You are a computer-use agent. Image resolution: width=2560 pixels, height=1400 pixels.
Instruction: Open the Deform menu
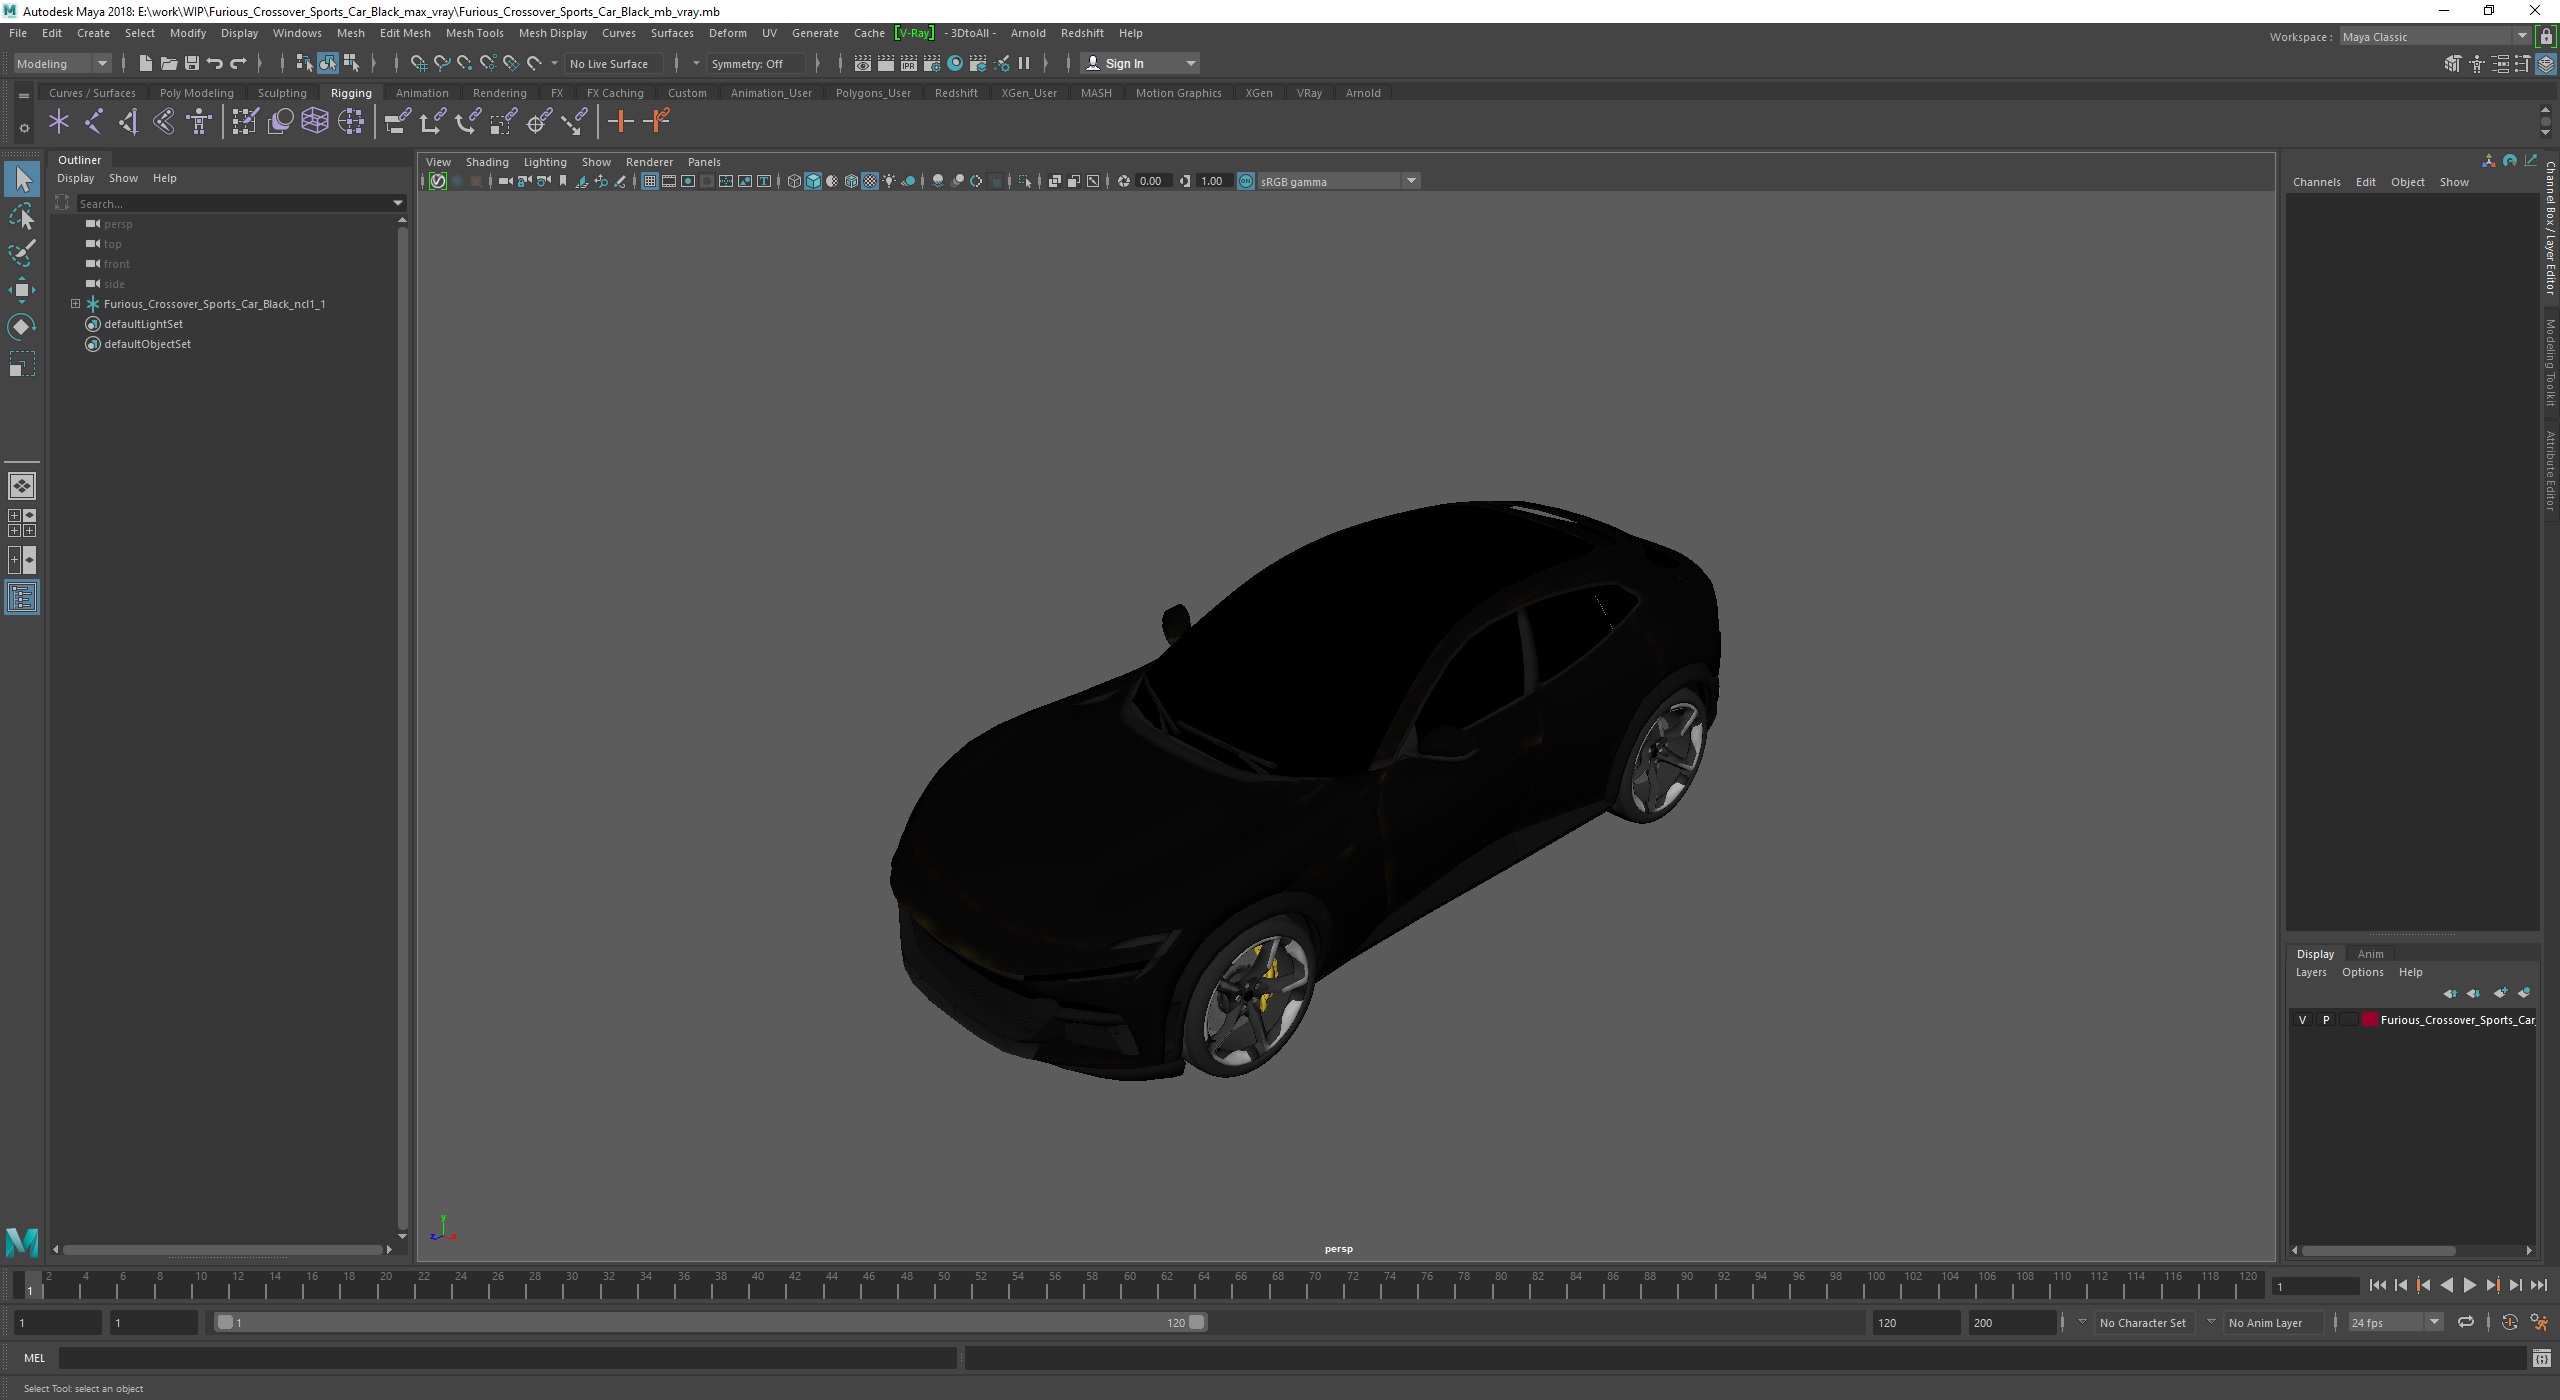[x=727, y=33]
